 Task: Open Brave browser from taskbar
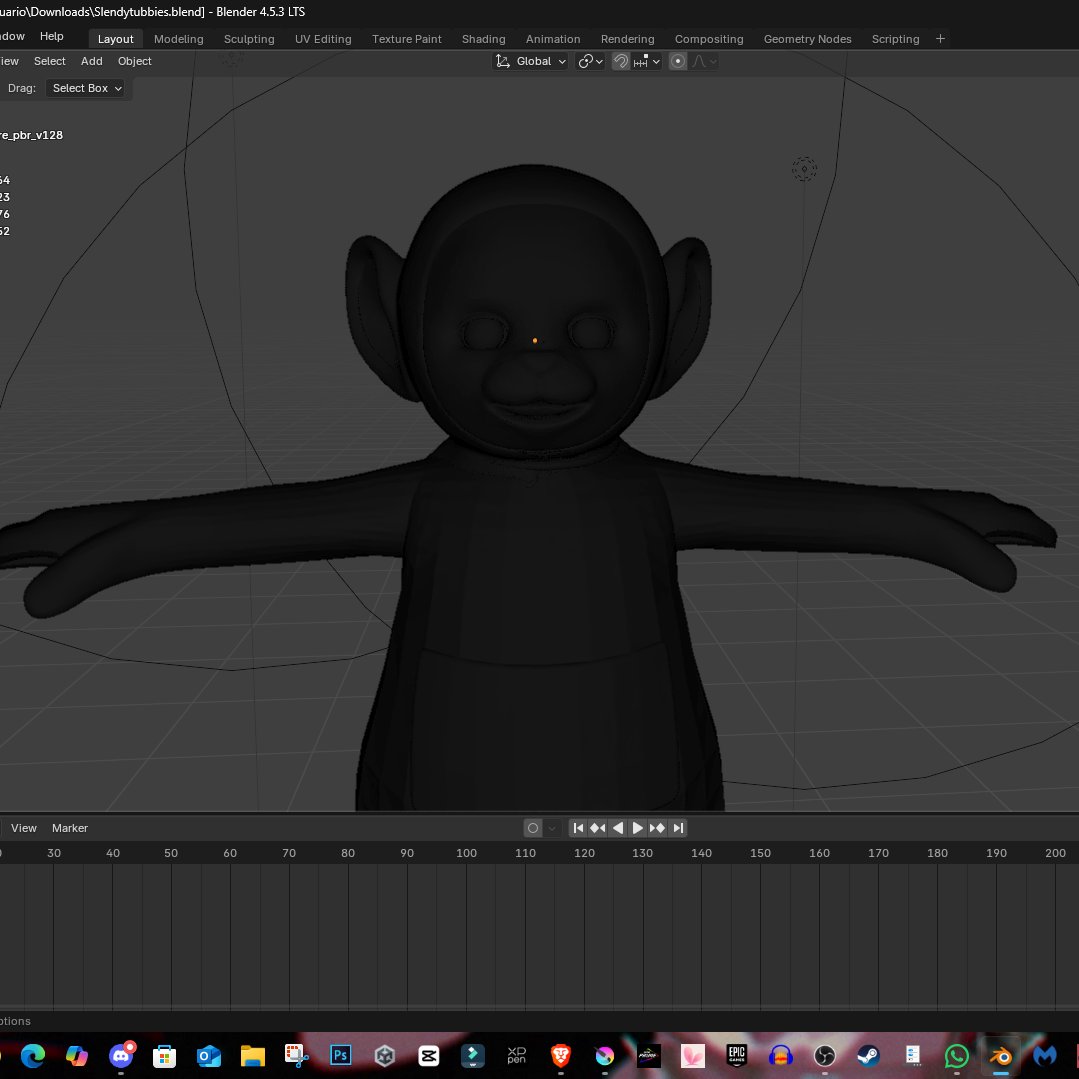click(561, 1055)
